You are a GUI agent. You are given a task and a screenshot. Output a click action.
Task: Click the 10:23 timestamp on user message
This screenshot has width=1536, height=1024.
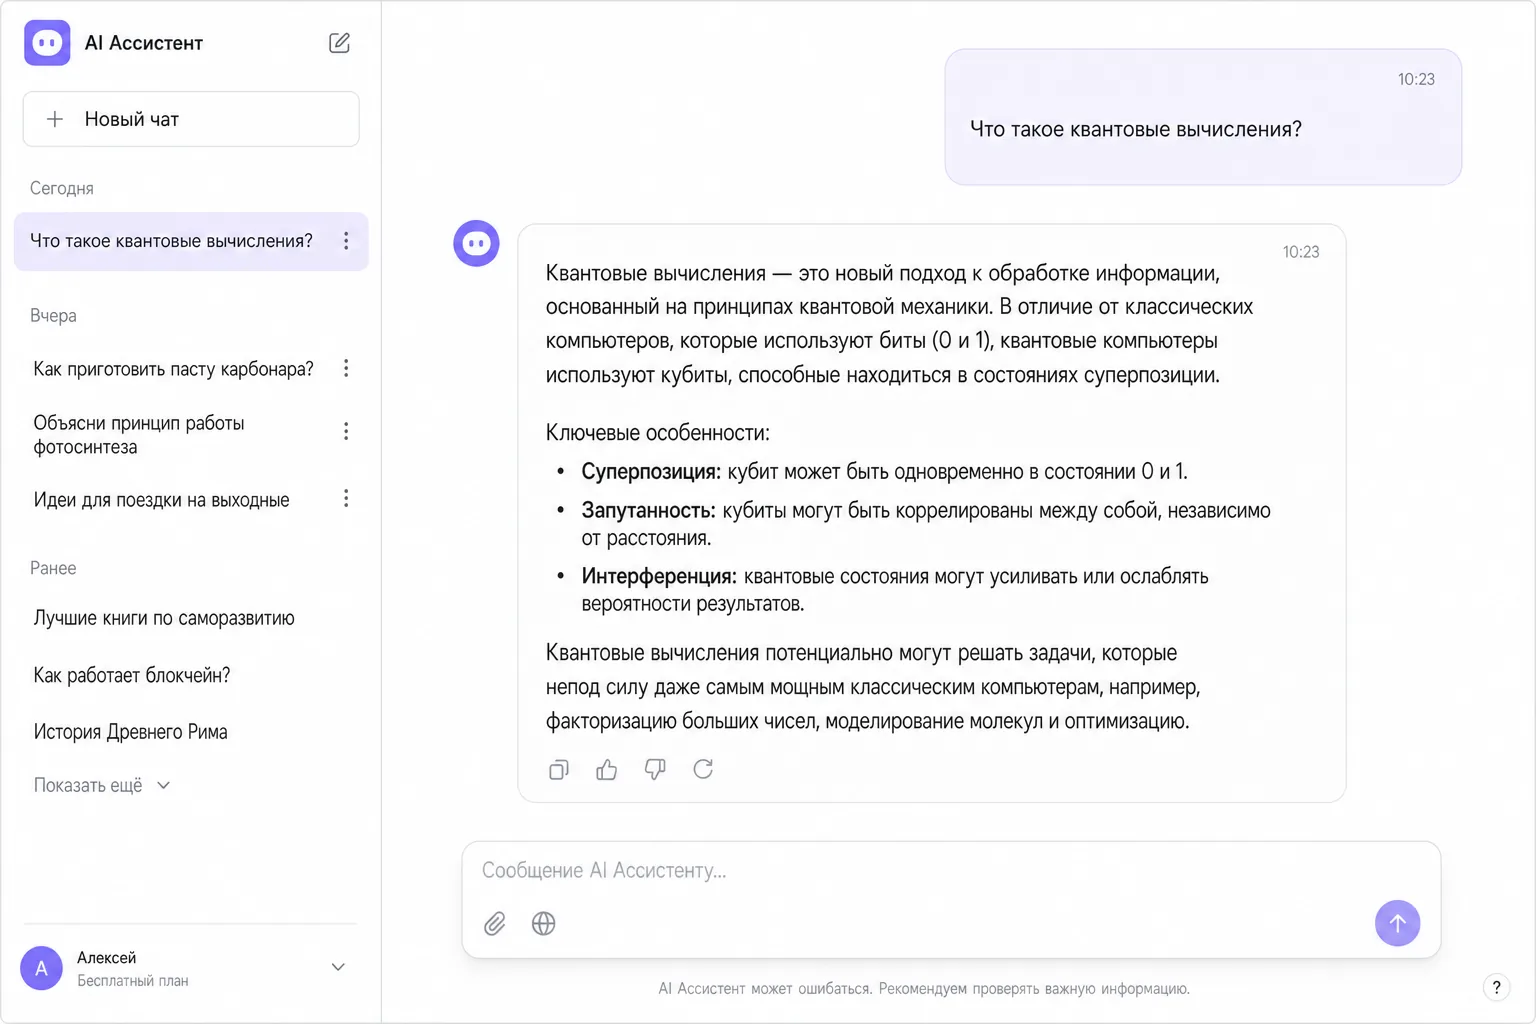1416,79
